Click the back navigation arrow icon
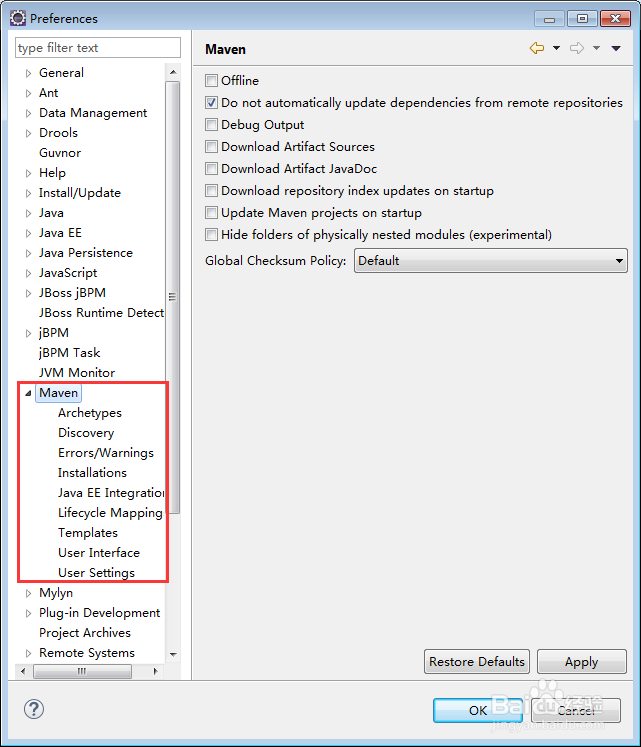Screen dimensions: 641x747 pos(537,48)
